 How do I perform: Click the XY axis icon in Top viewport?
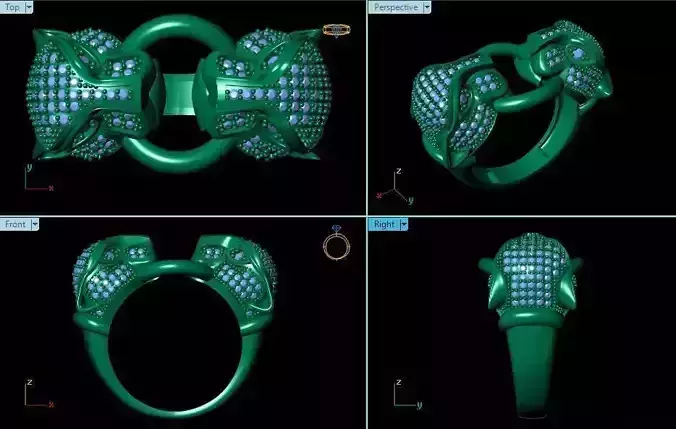[x=38, y=178]
